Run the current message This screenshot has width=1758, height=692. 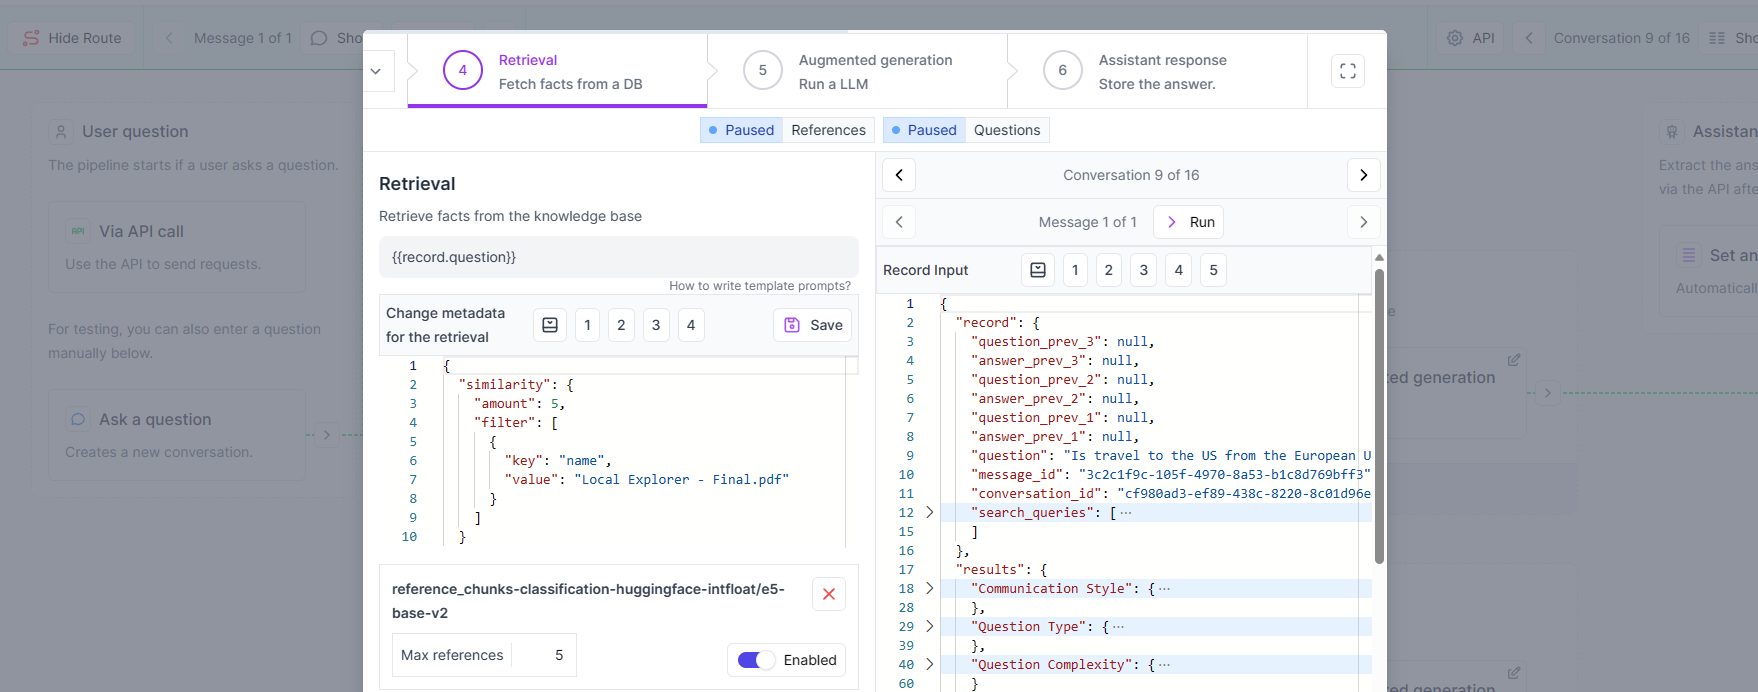point(1188,222)
